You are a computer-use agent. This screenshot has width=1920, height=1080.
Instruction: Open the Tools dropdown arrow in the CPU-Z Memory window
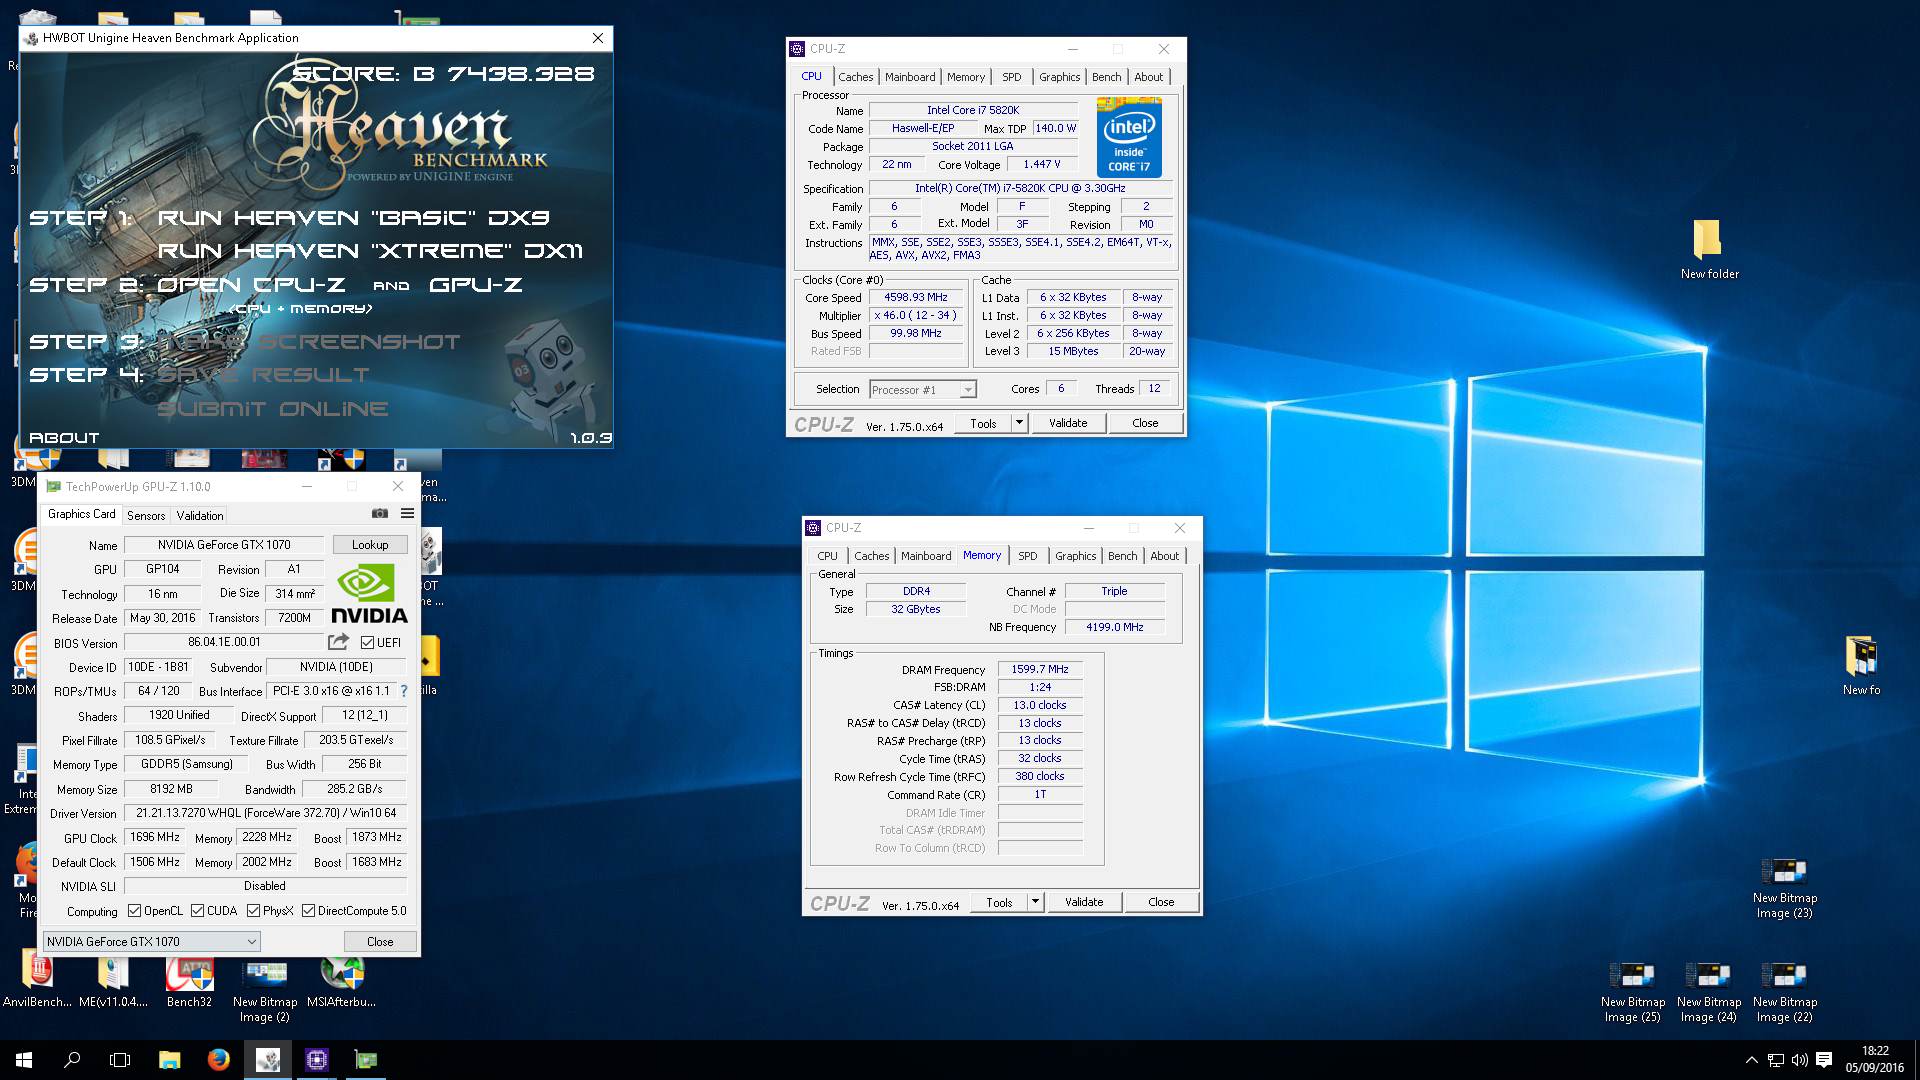click(x=1035, y=902)
